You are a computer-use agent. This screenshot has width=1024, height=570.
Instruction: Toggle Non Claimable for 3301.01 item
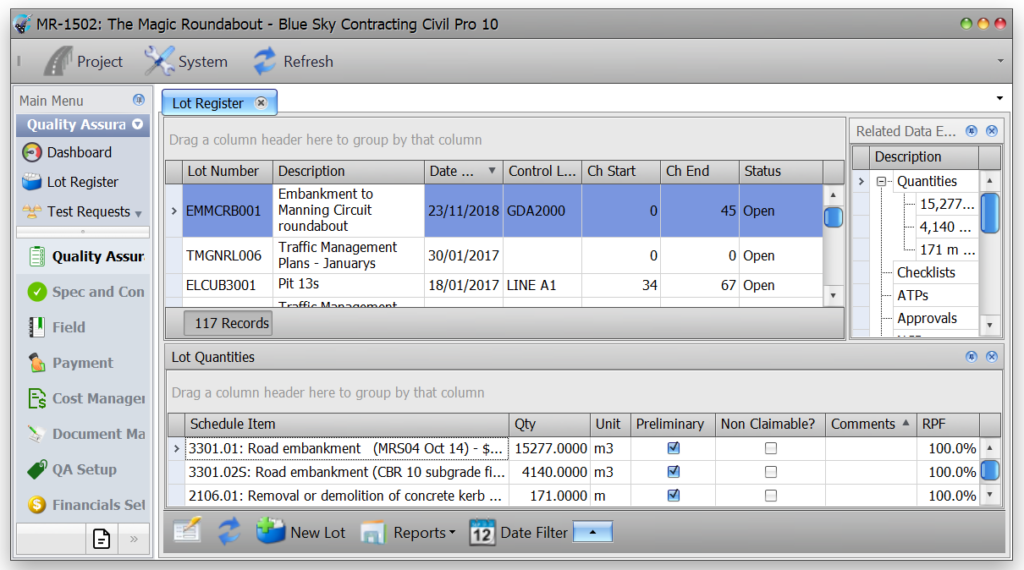[771, 448]
